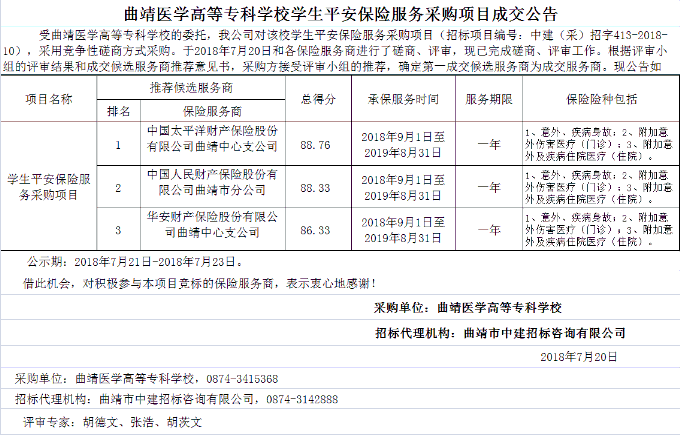Click phone number 0874-3415368
680x435 pixels.
click(242, 380)
